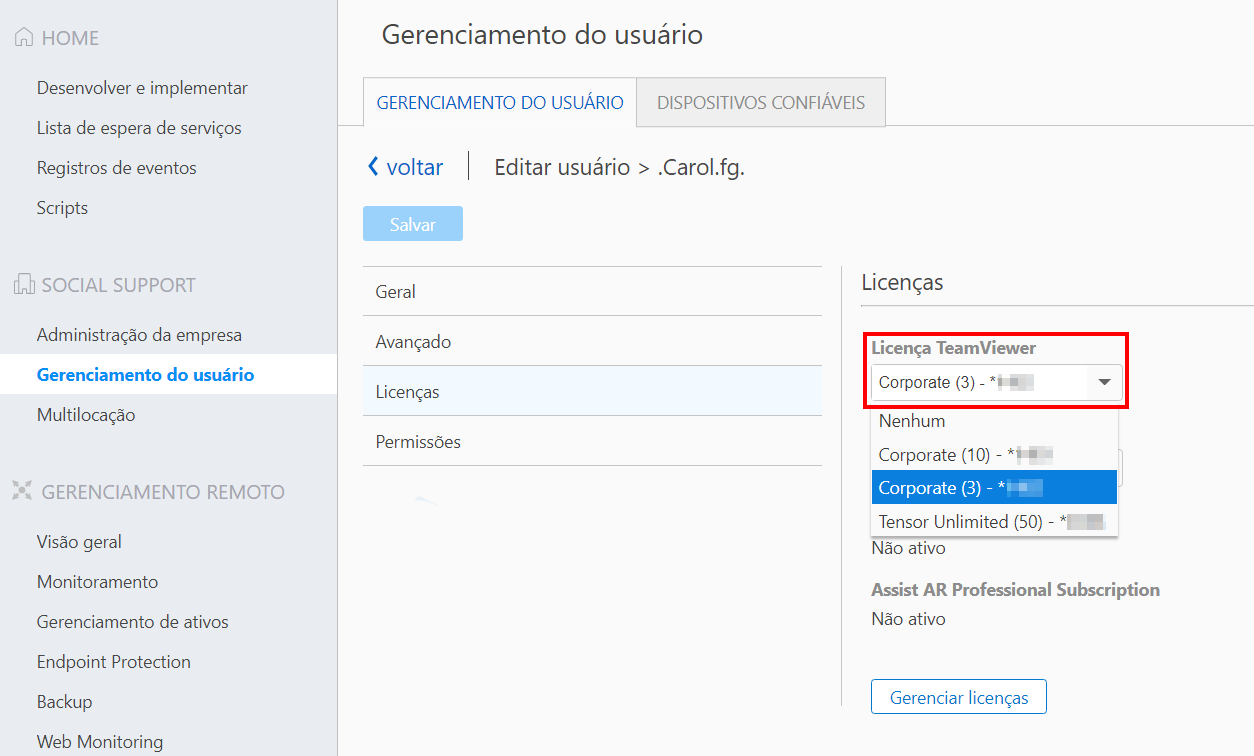Image resolution: width=1254 pixels, height=756 pixels.
Task: Click the GERENCIAMENTO REMOTO section heading
Action: coord(163,492)
